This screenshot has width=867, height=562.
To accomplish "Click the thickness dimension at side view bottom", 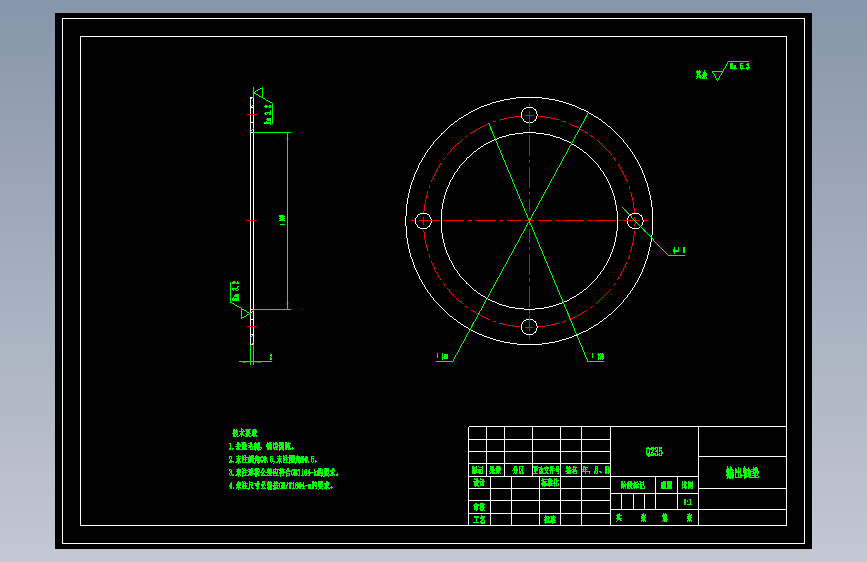I will (x=270, y=357).
